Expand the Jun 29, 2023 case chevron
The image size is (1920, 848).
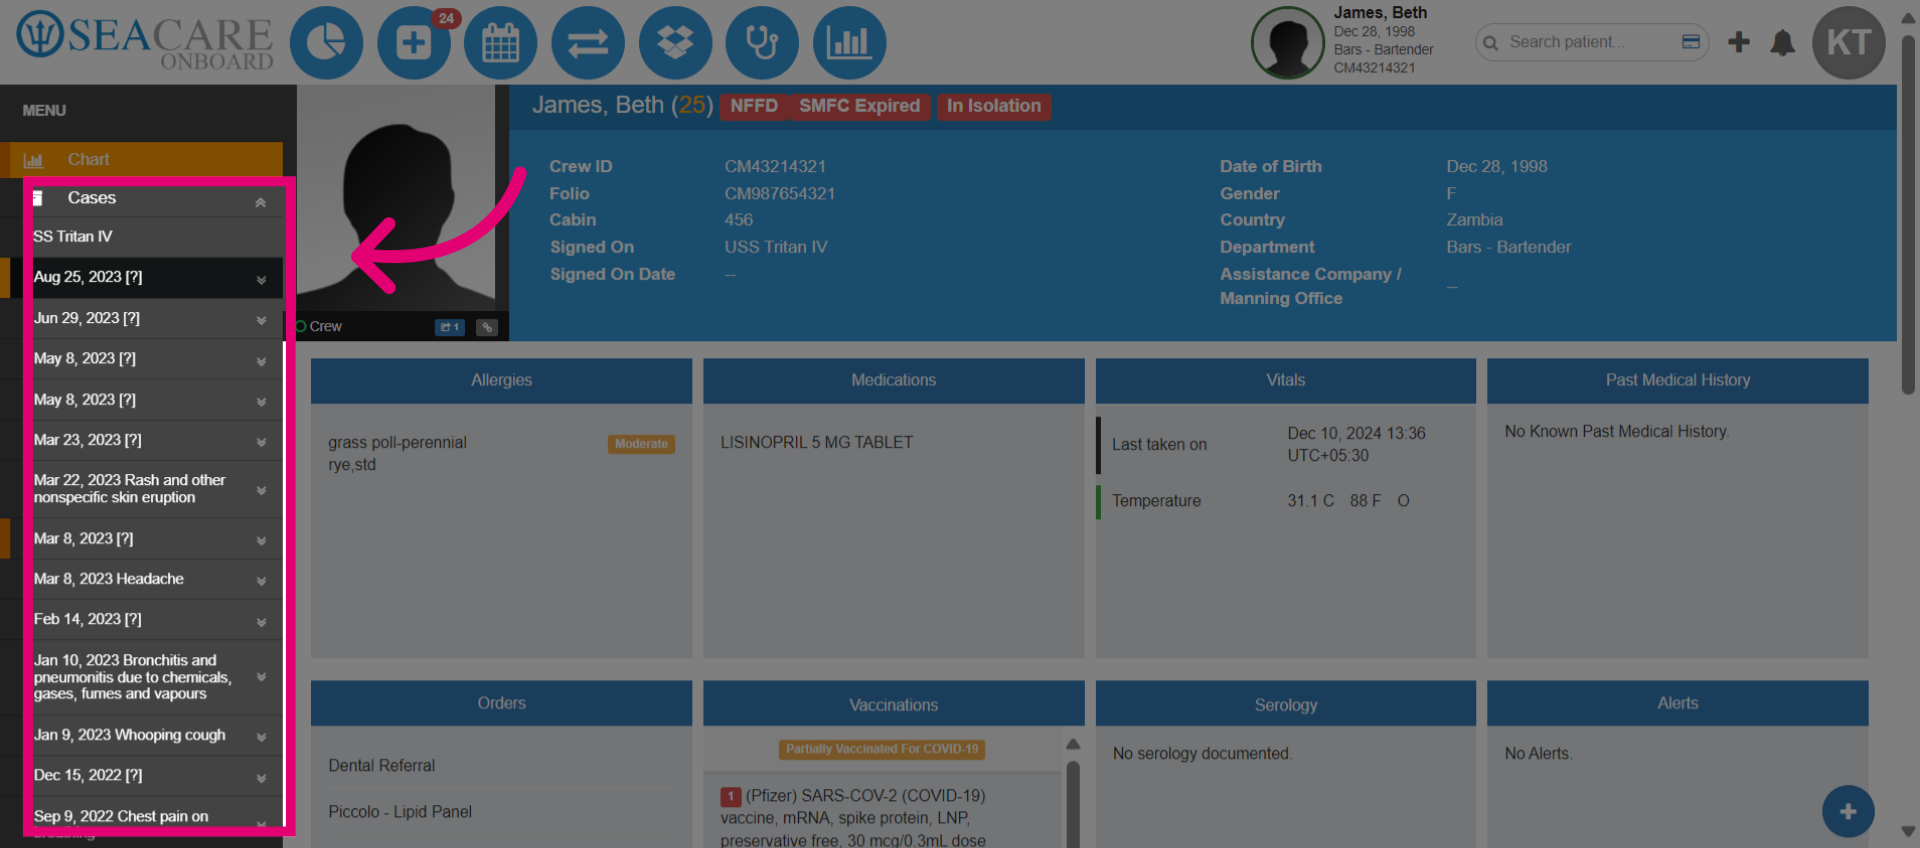tap(261, 321)
